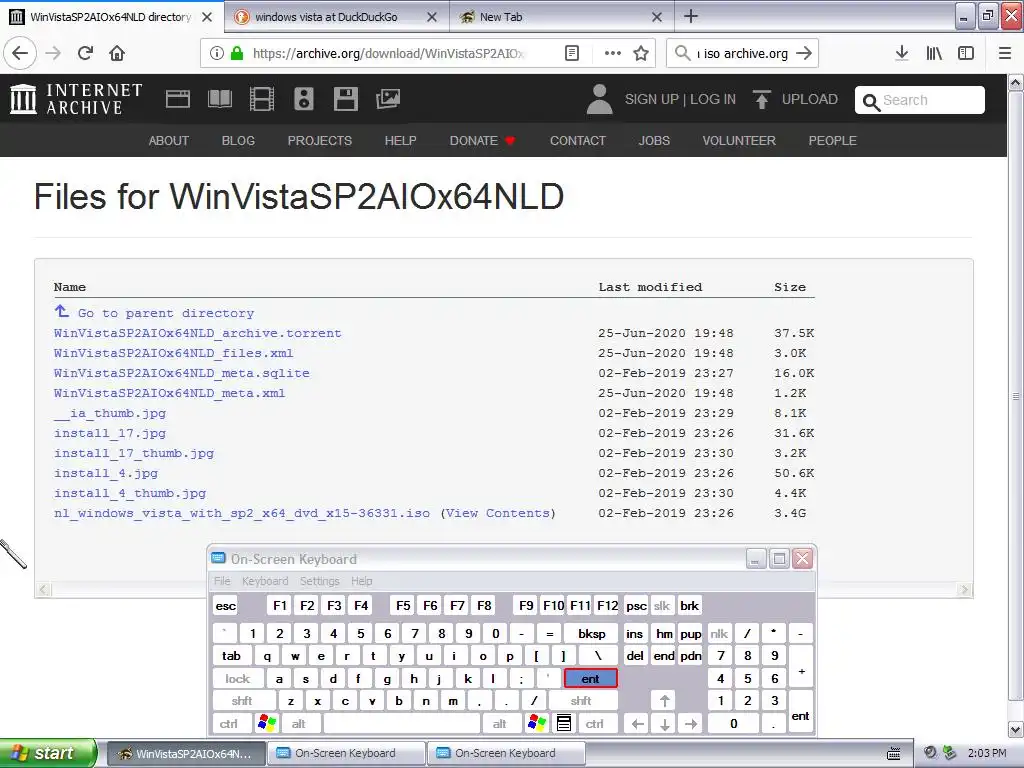Click the highlighted ent key on keyboard
Screen dimensions: 1024x768
click(590, 679)
